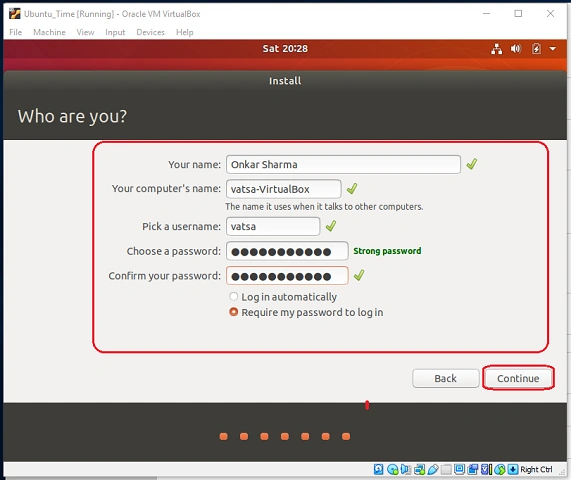The image size is (571, 480).
Task: Maximize the VirtualBox window
Action: point(518,13)
